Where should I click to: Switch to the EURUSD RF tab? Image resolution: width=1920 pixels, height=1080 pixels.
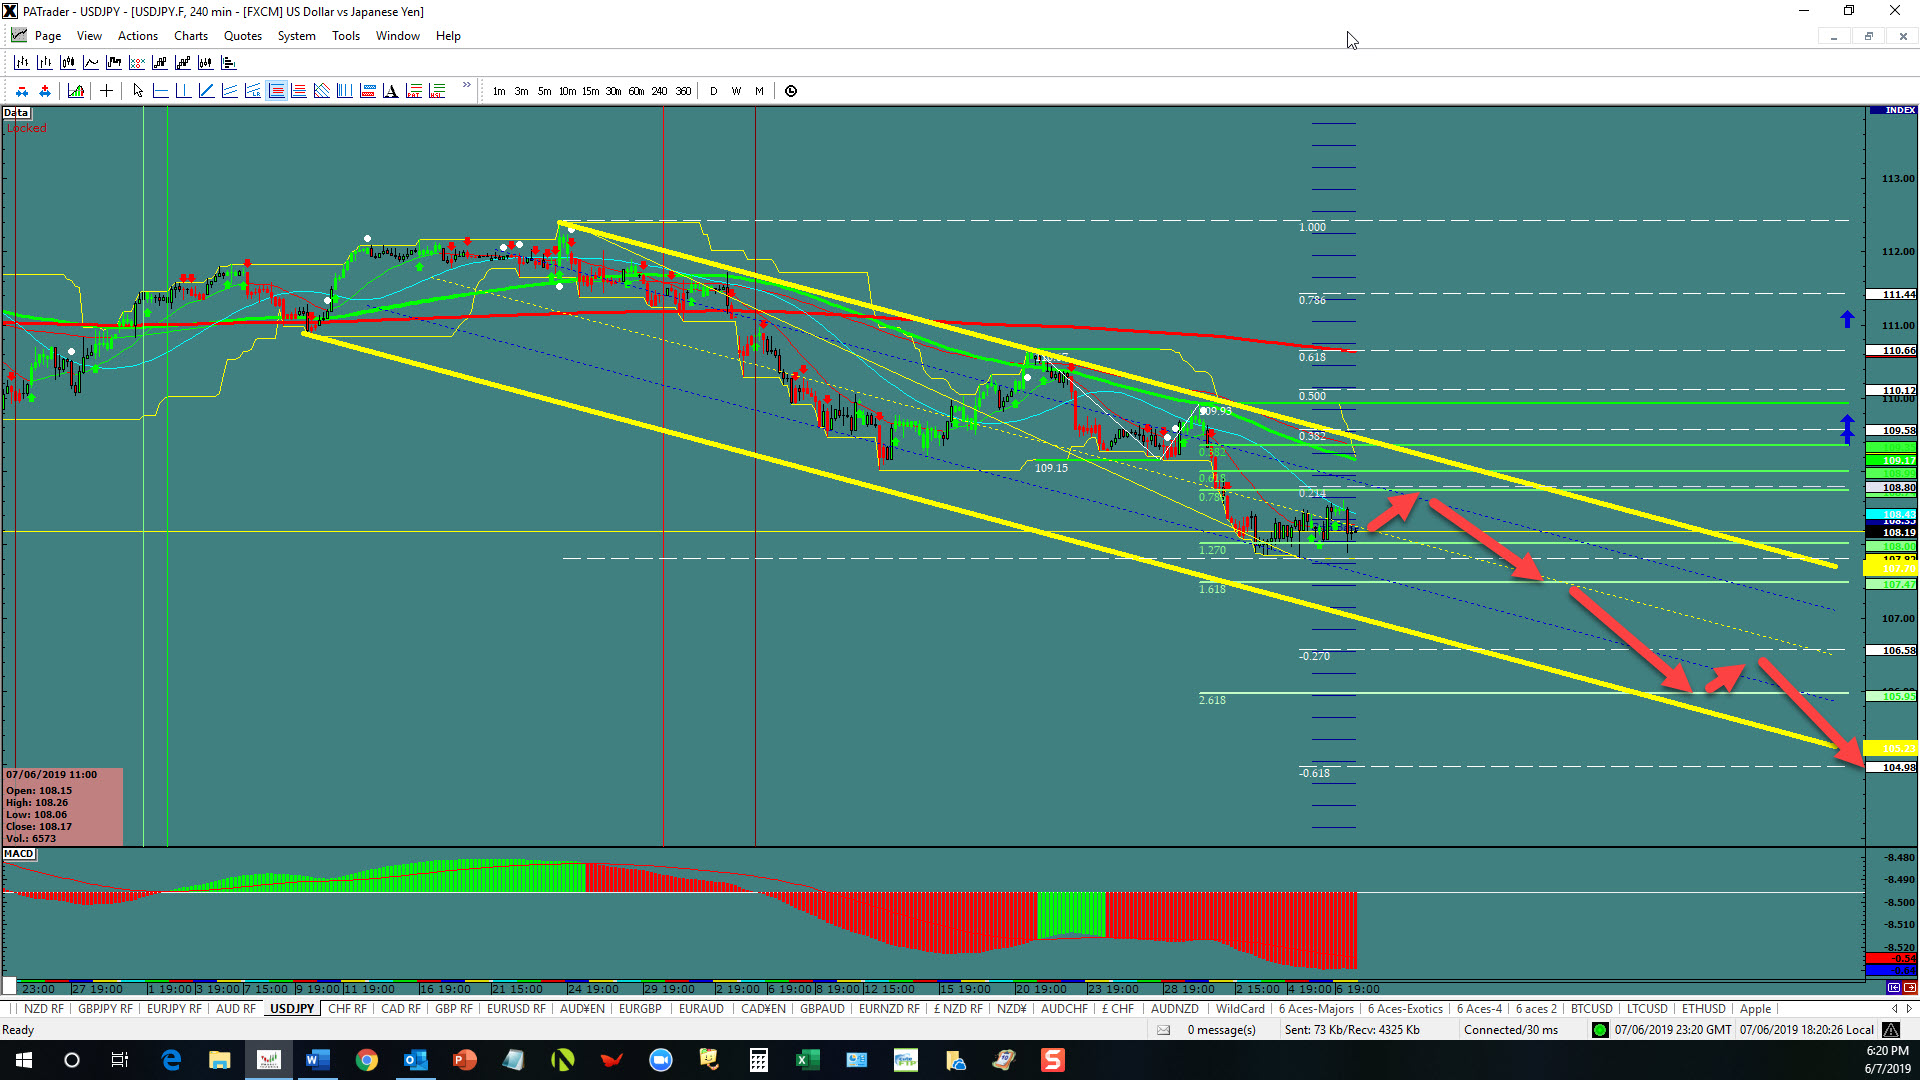[516, 1009]
